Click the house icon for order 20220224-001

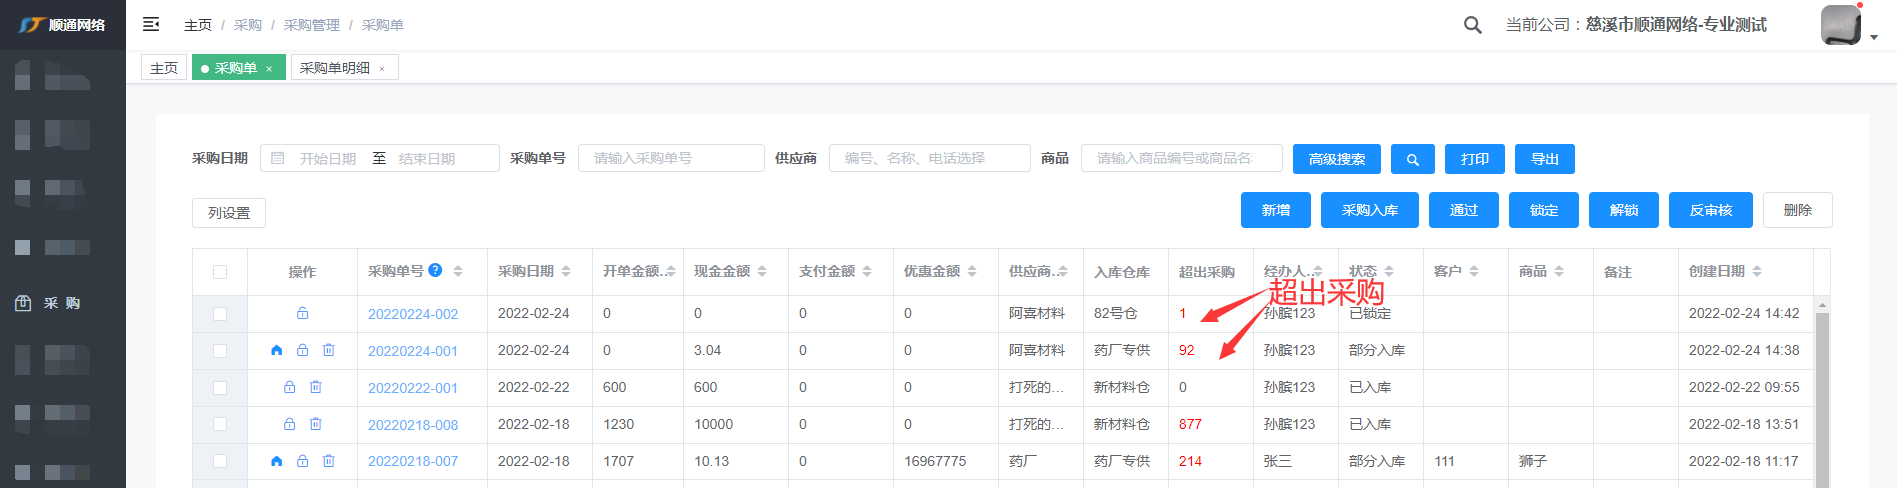[277, 350]
